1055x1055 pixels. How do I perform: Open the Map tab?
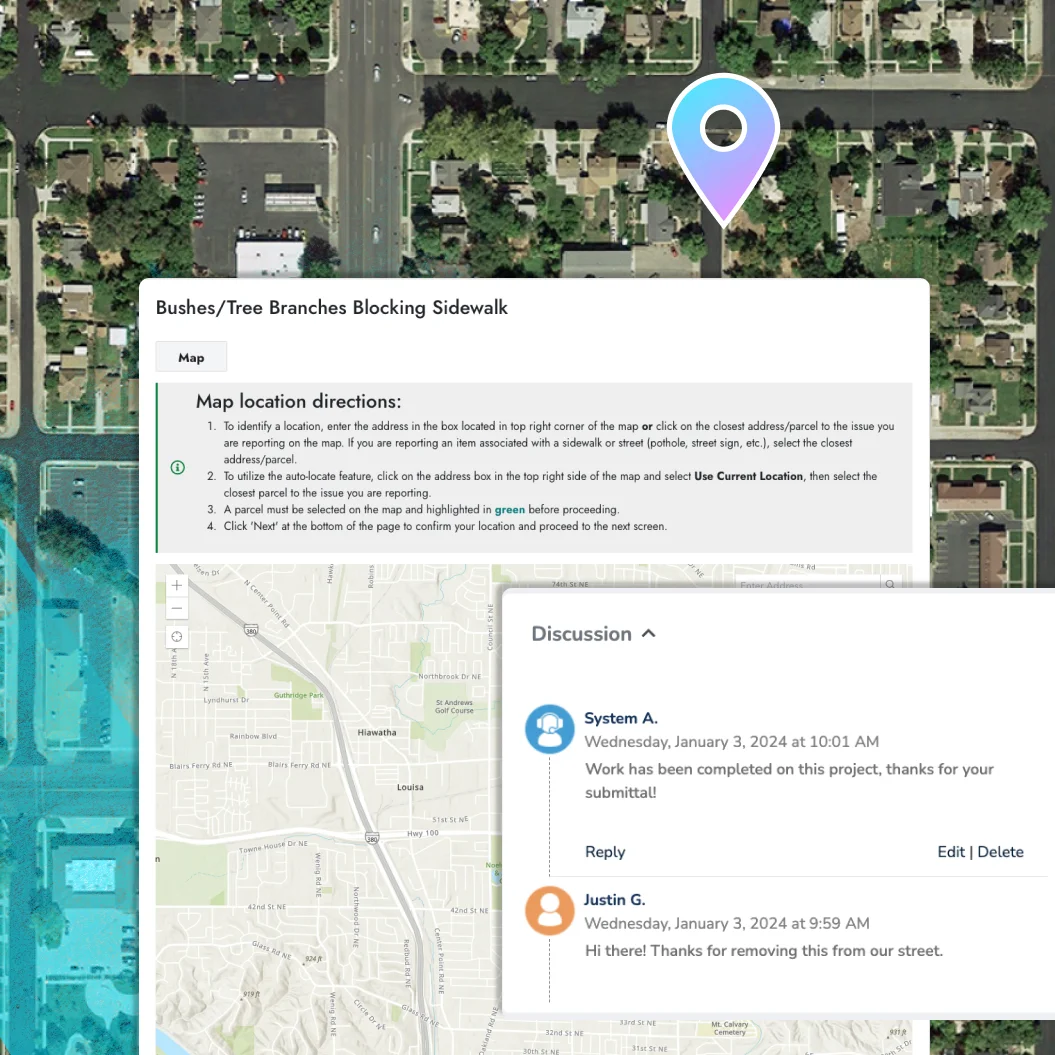coord(191,357)
